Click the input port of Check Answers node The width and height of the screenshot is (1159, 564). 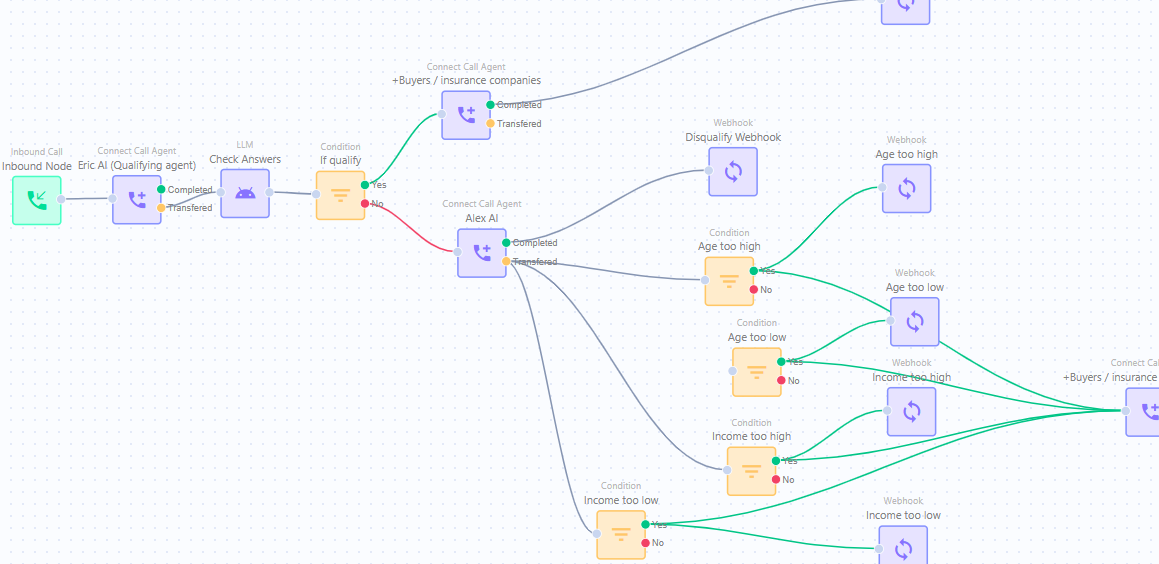click(x=220, y=192)
